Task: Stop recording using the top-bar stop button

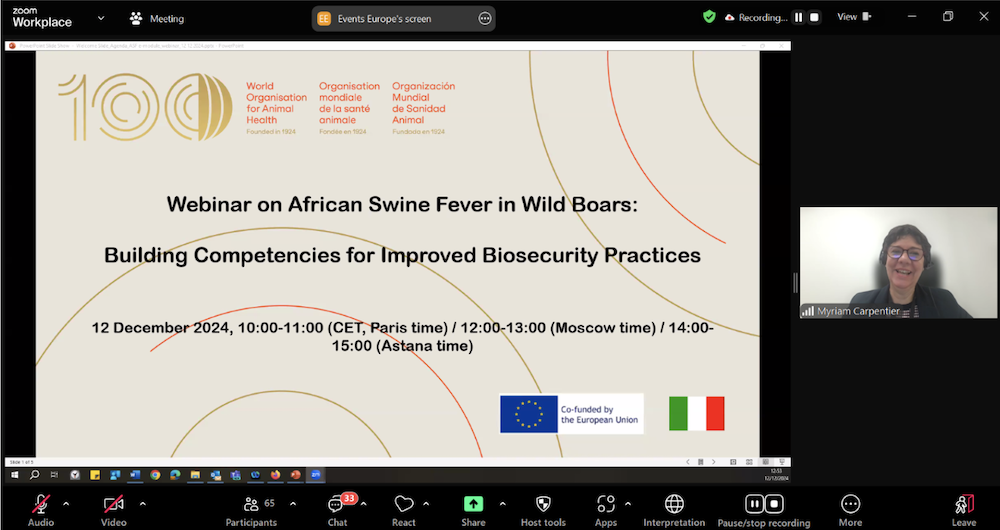Action: pyautogui.click(x=814, y=17)
